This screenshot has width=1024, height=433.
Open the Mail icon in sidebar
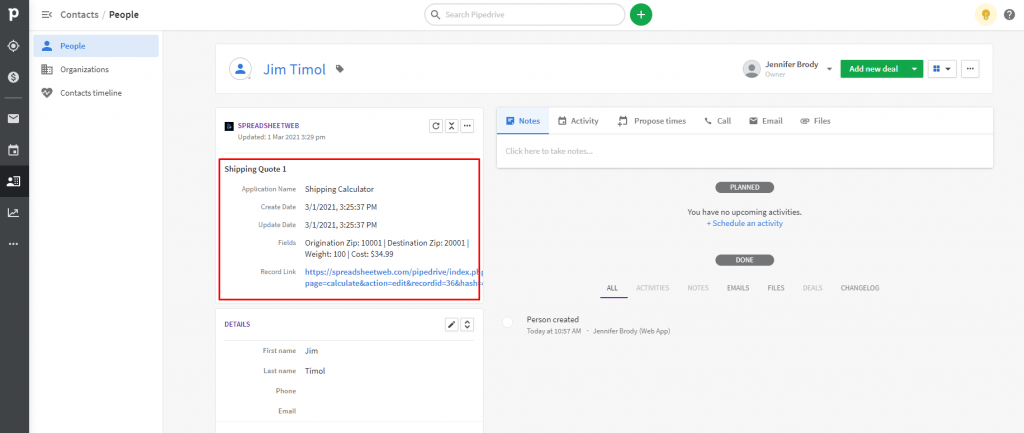(14, 118)
